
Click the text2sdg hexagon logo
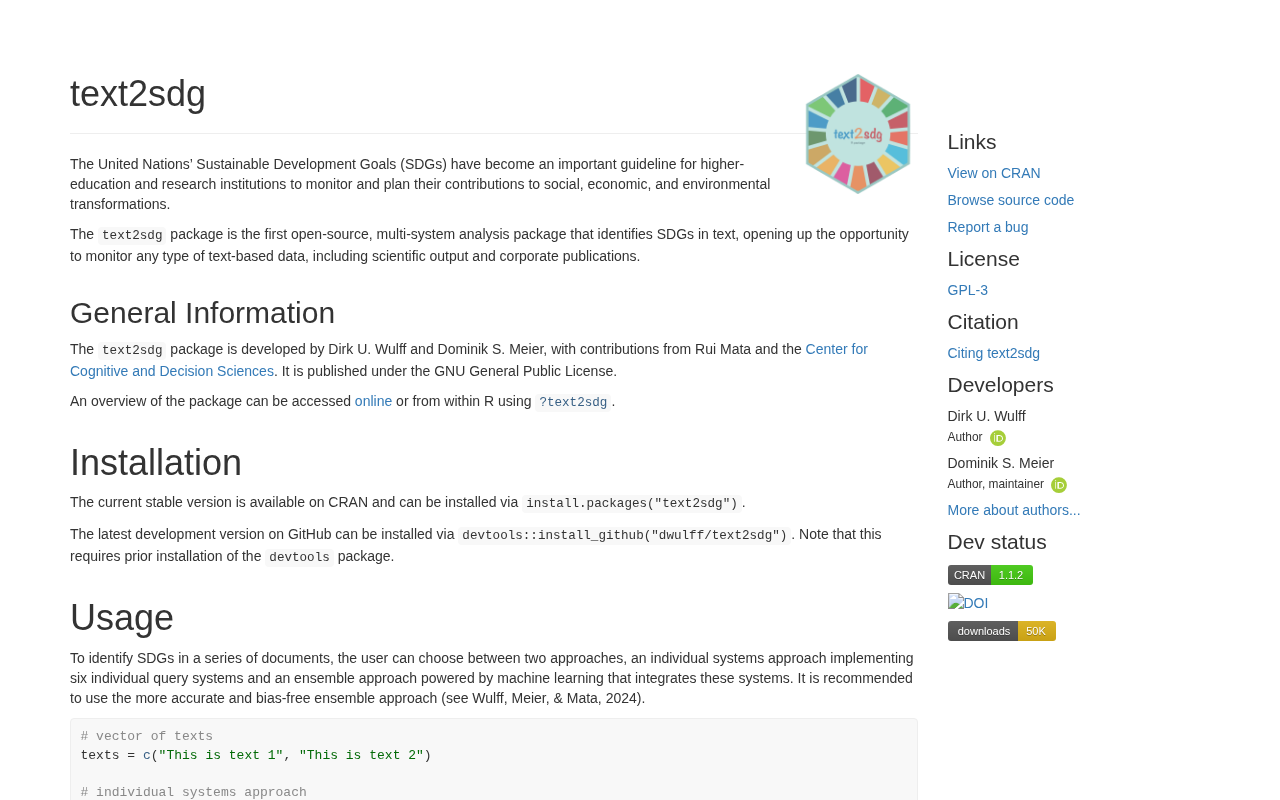pos(858,134)
